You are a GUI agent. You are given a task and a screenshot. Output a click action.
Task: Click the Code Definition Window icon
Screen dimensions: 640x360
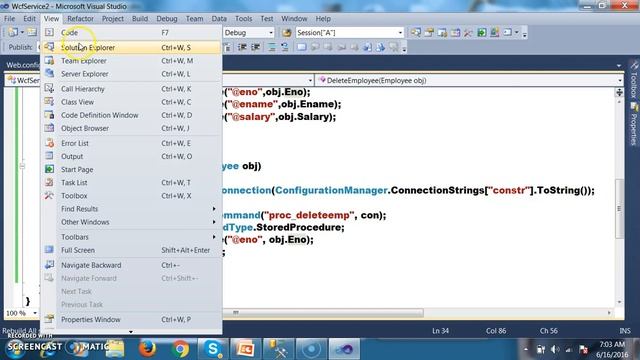[x=49, y=115]
